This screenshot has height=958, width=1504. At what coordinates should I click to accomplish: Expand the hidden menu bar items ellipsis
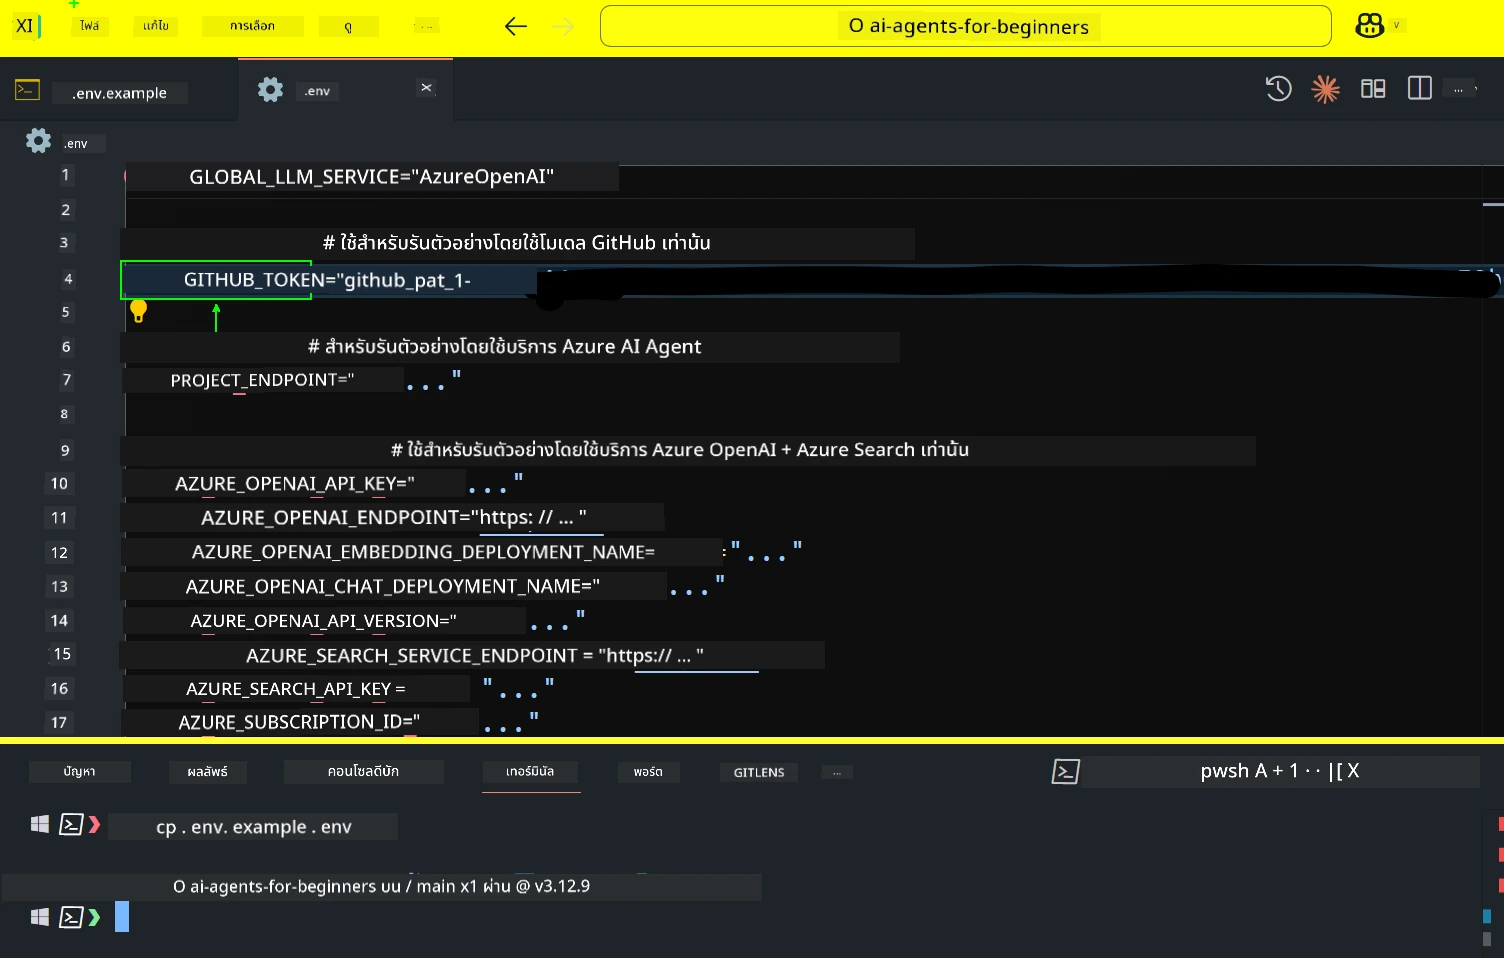[426, 26]
